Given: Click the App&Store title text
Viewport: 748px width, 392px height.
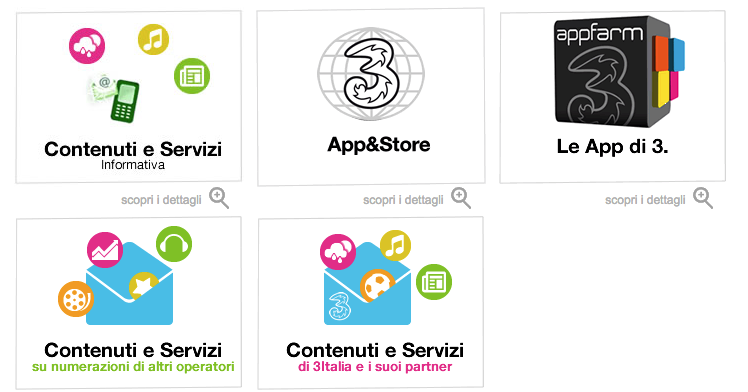Looking at the screenshot, I should coord(379,144).
